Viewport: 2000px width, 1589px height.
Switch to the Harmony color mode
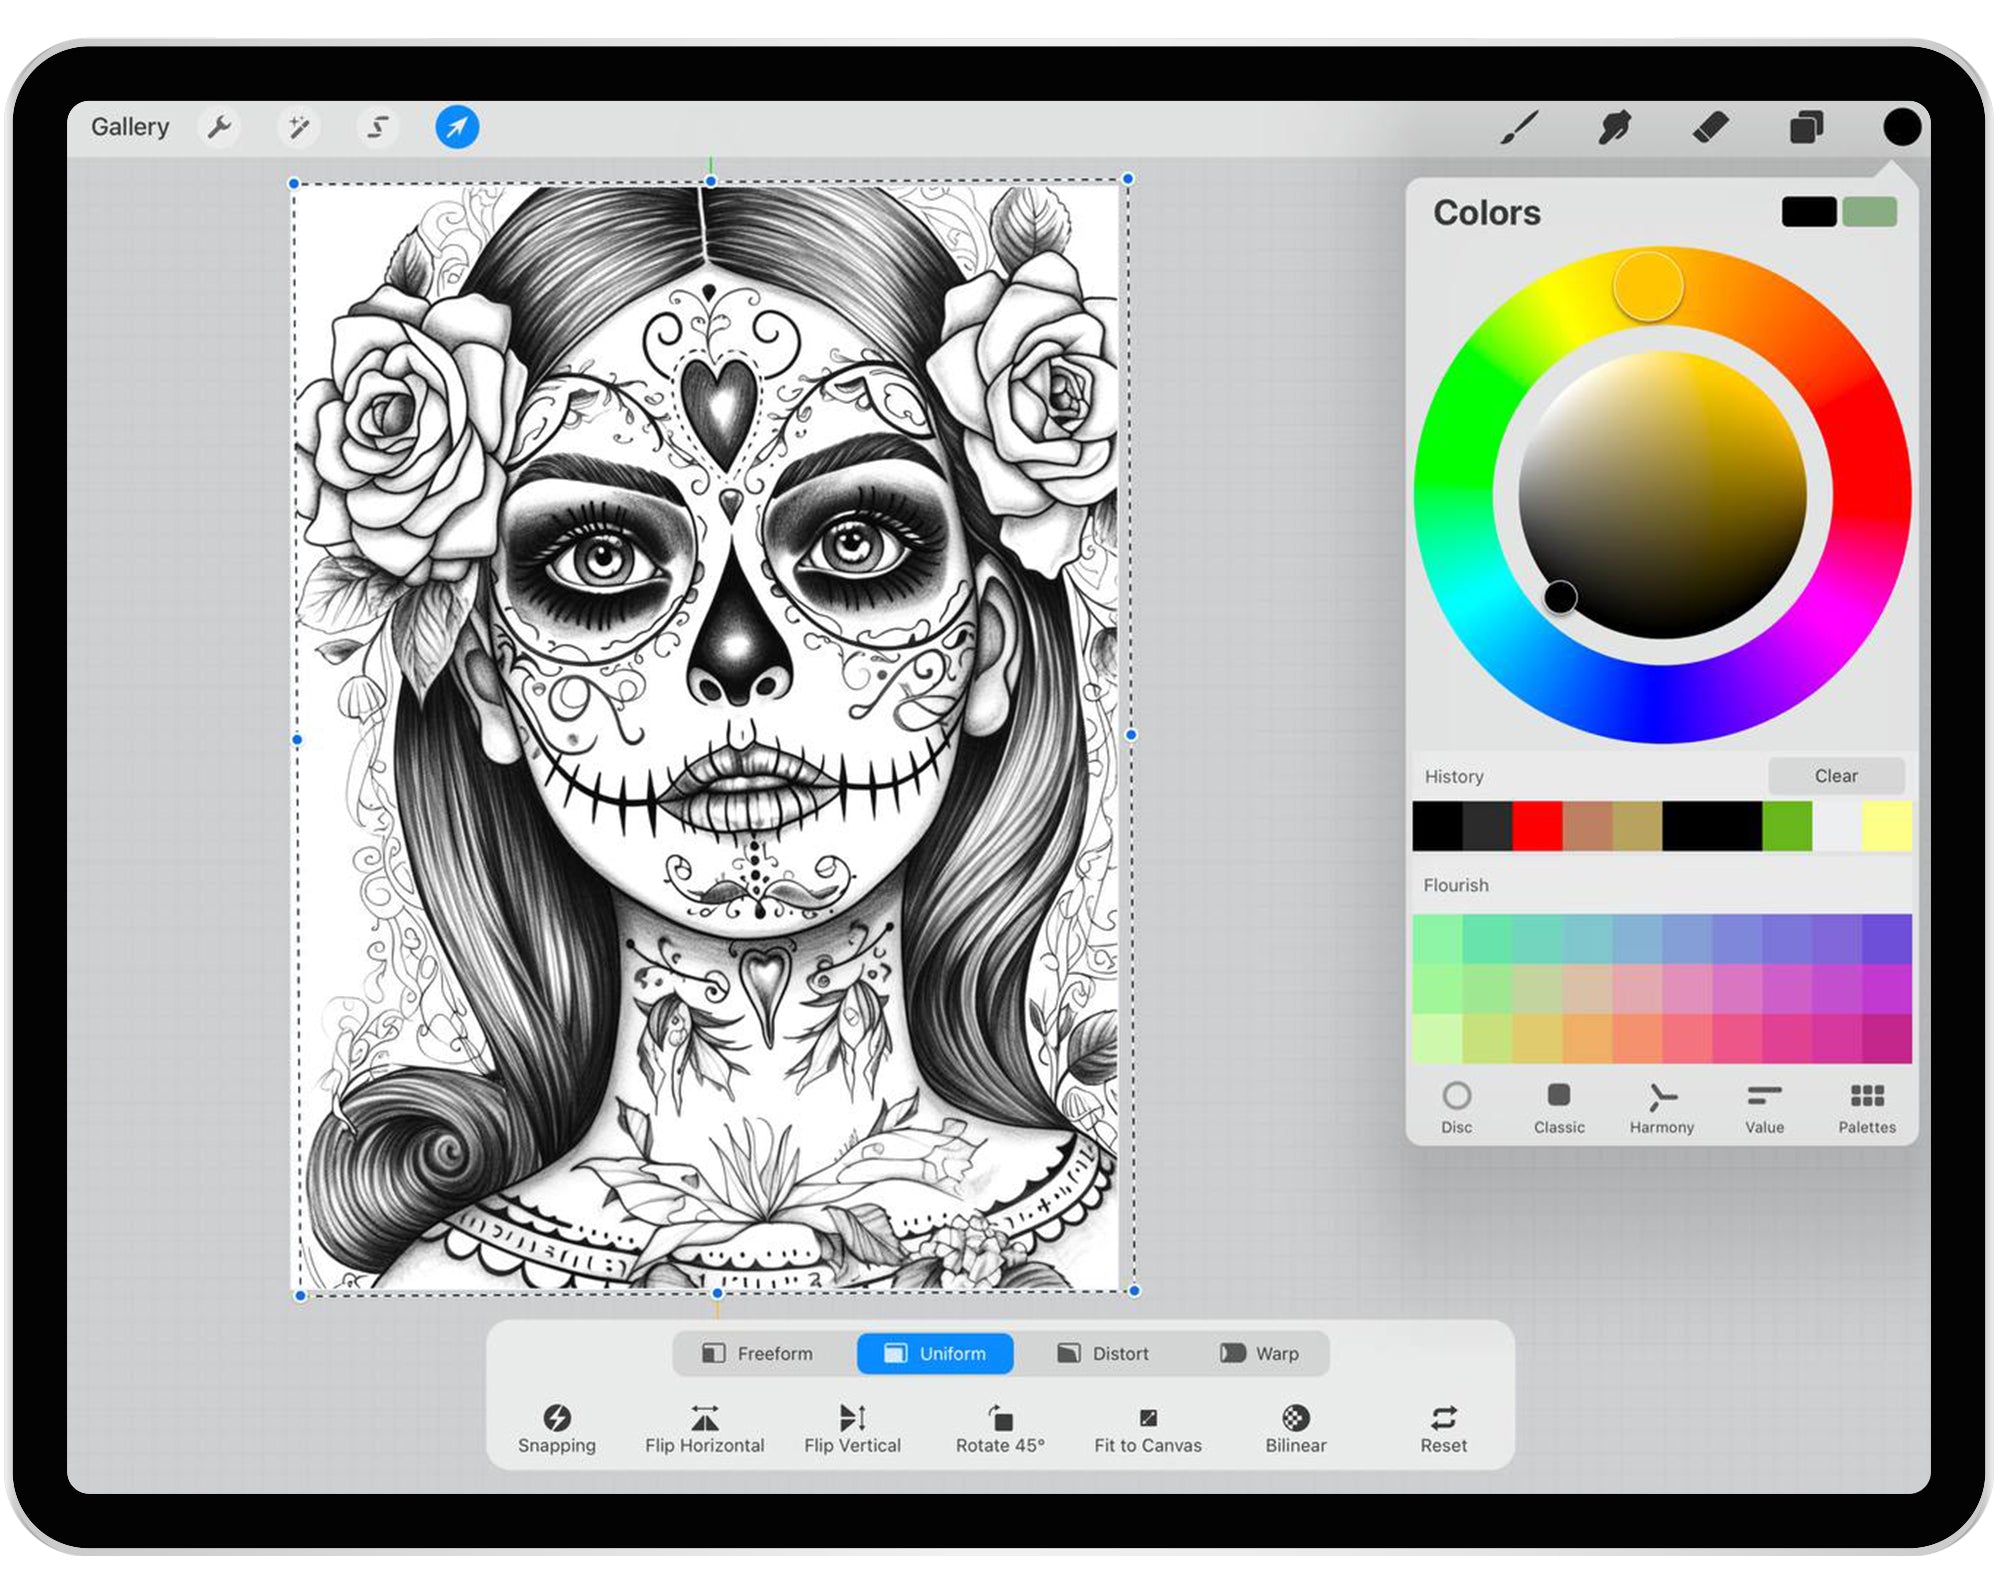tap(1661, 1105)
